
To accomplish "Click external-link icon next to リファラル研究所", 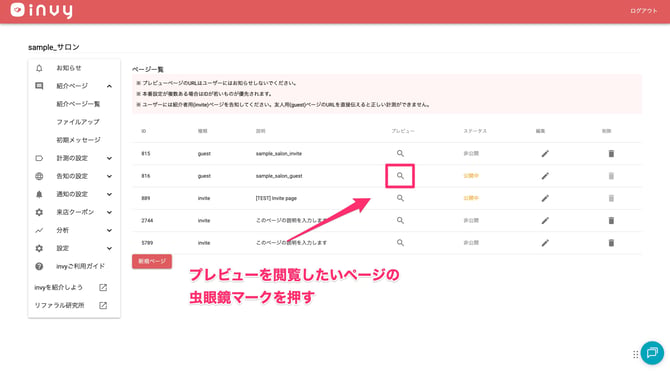I will 103,305.
